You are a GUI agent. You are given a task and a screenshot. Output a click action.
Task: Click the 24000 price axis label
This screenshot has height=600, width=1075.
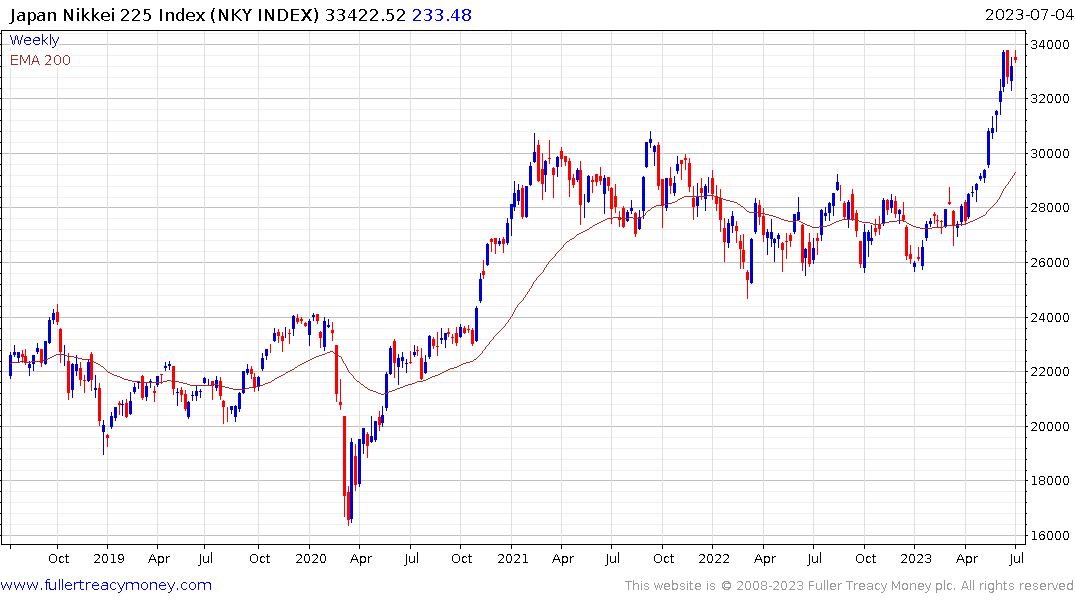pos(1049,317)
